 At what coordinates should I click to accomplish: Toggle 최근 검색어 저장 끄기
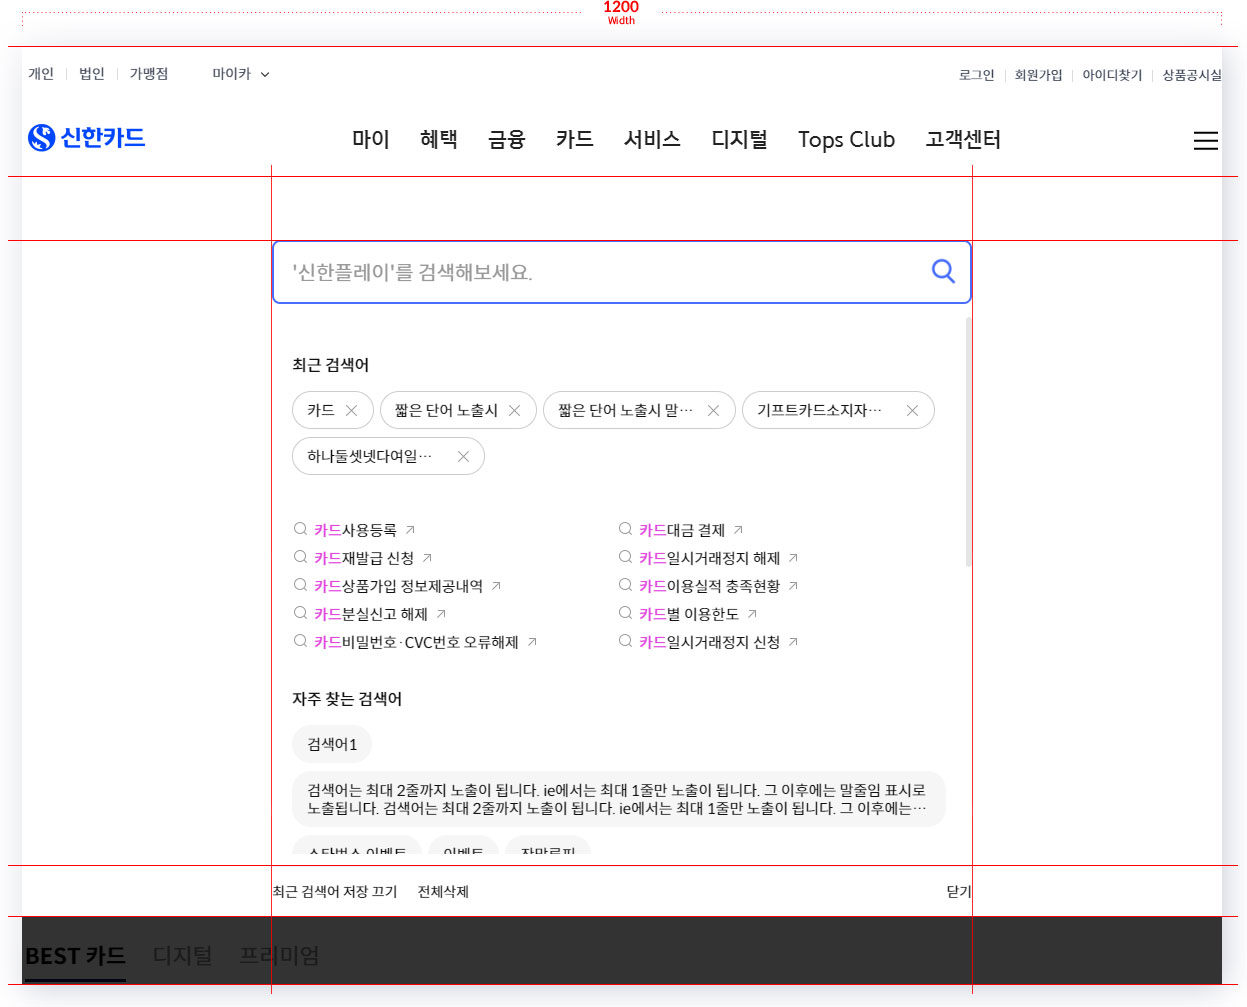tap(335, 892)
